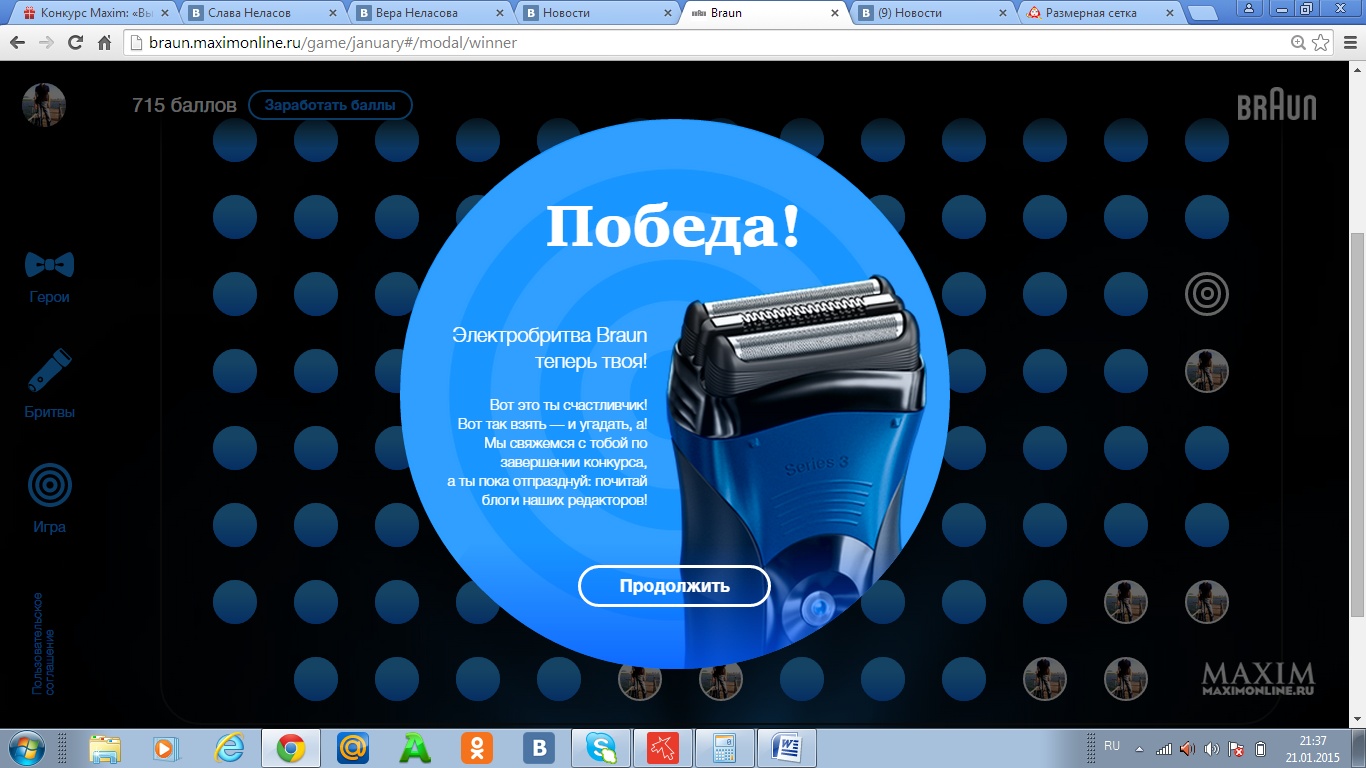The width and height of the screenshot is (1366, 768).
Task: Open the Игра target icon
Action: (x=49, y=486)
